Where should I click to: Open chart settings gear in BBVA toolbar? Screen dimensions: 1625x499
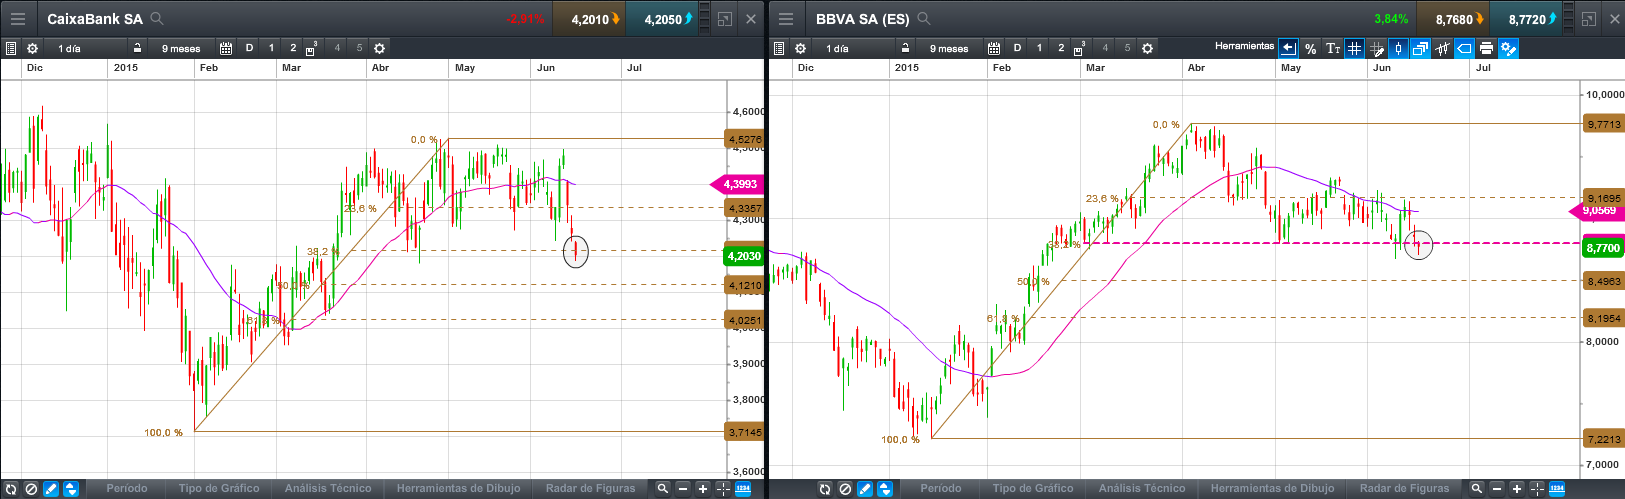pyautogui.click(x=800, y=48)
